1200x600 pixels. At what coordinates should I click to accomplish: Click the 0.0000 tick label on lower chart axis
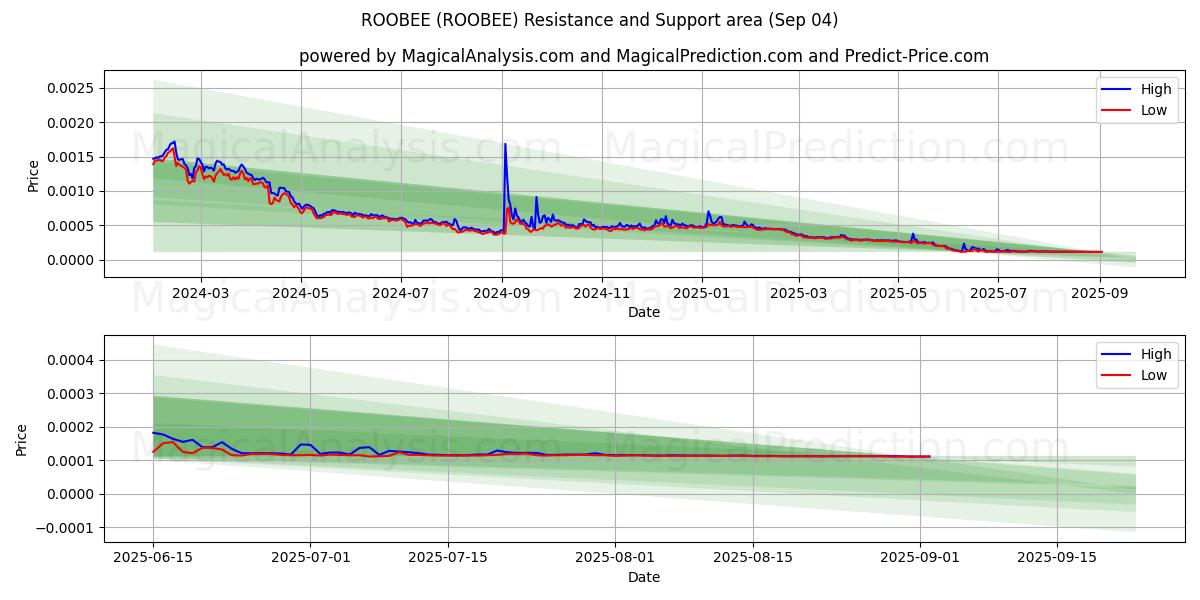click(x=70, y=494)
